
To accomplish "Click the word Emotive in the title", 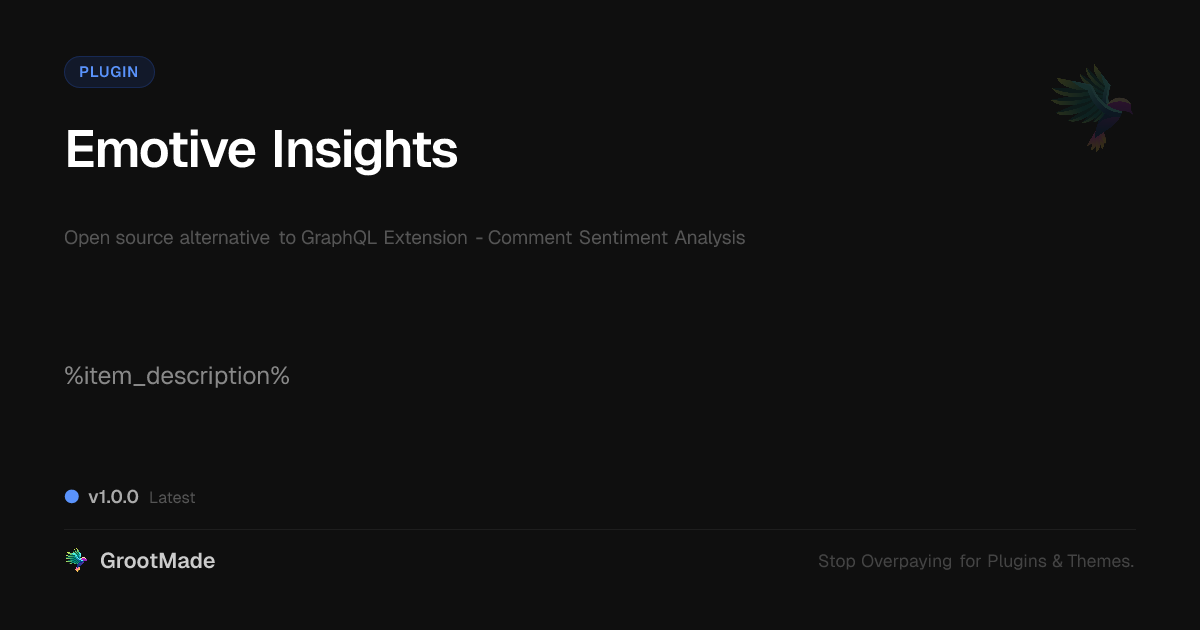I will point(160,150).
